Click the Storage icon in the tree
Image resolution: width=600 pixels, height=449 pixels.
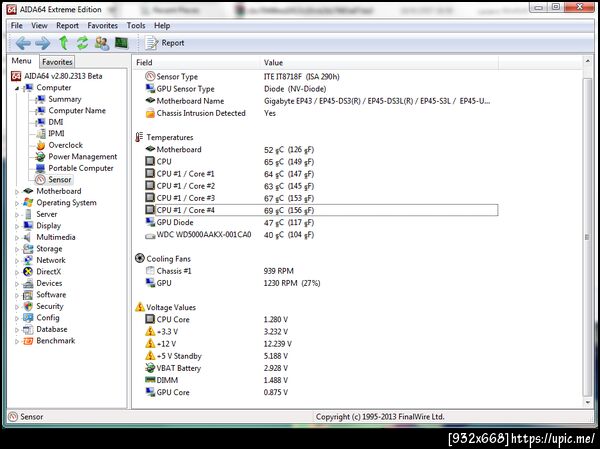(x=28, y=249)
